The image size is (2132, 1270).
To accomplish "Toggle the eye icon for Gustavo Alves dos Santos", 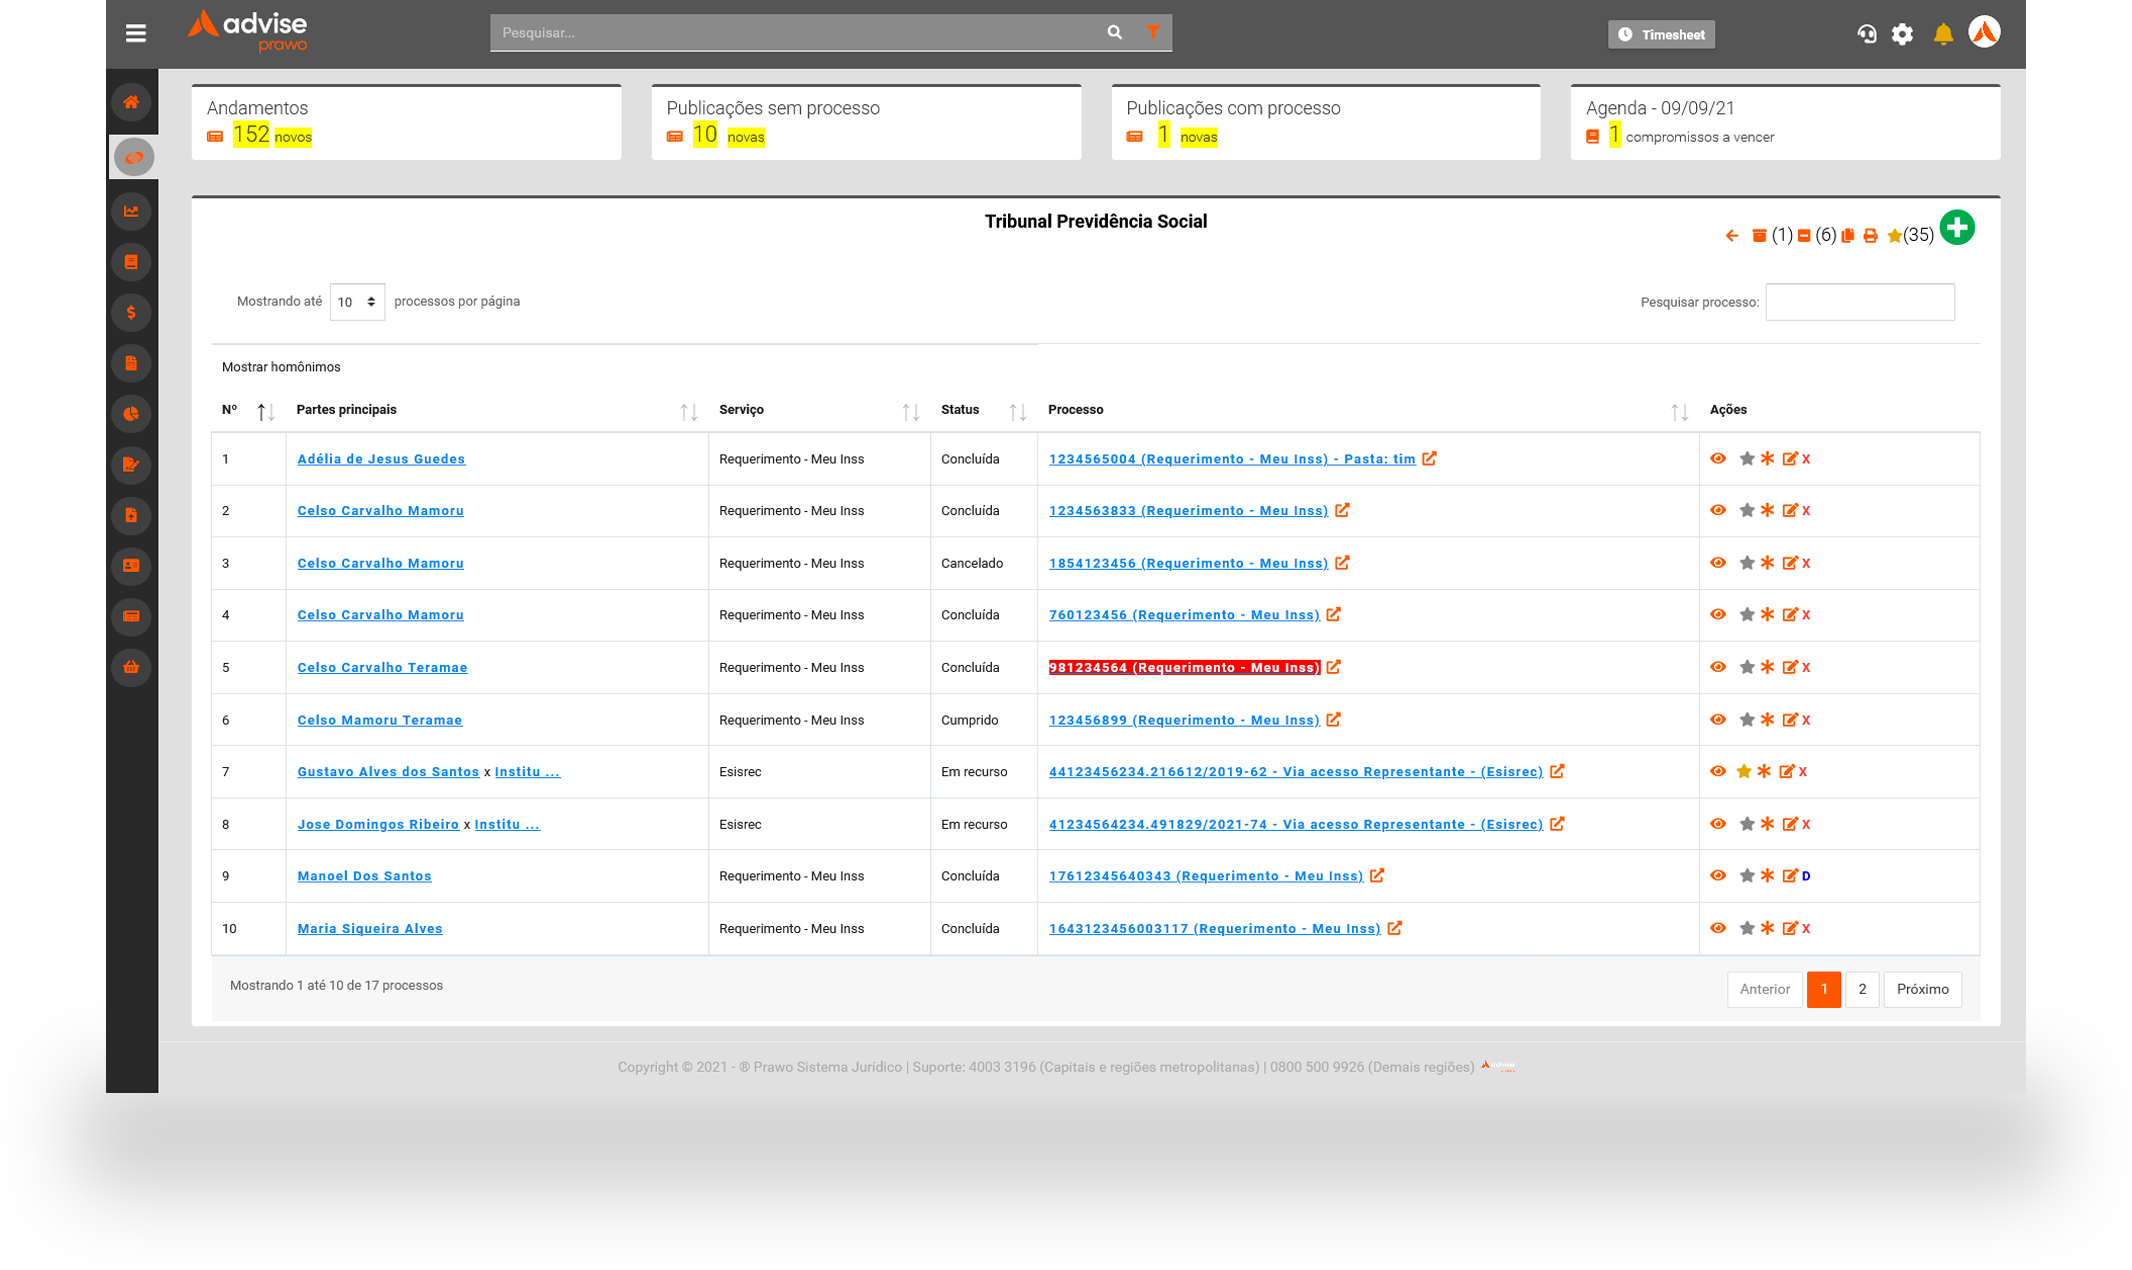I will (1718, 771).
